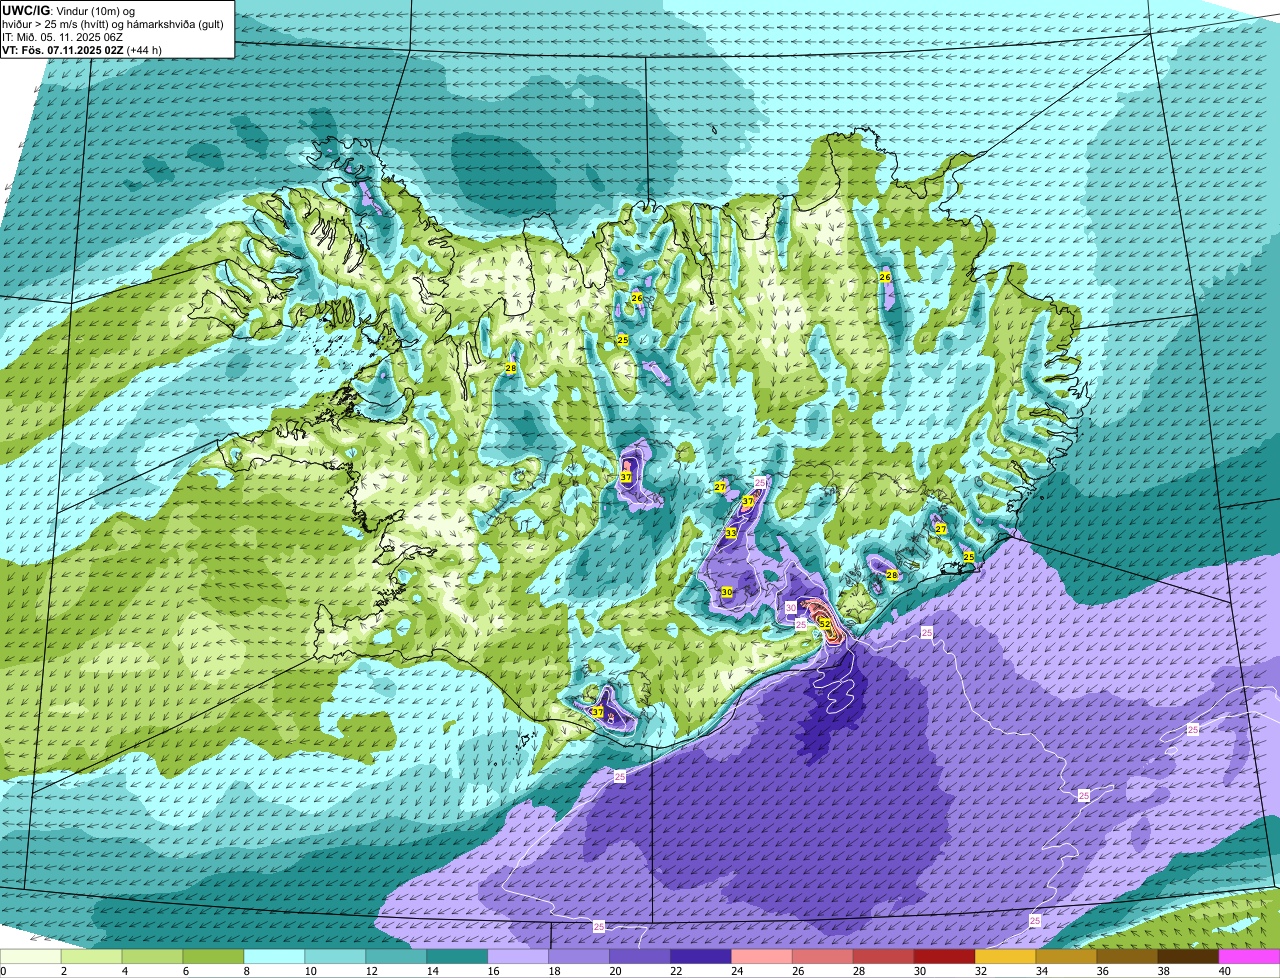The height and width of the screenshot is (978, 1280).
Task: Click the 6–8 m/s olive green swatch
Action: [x=215, y=957]
